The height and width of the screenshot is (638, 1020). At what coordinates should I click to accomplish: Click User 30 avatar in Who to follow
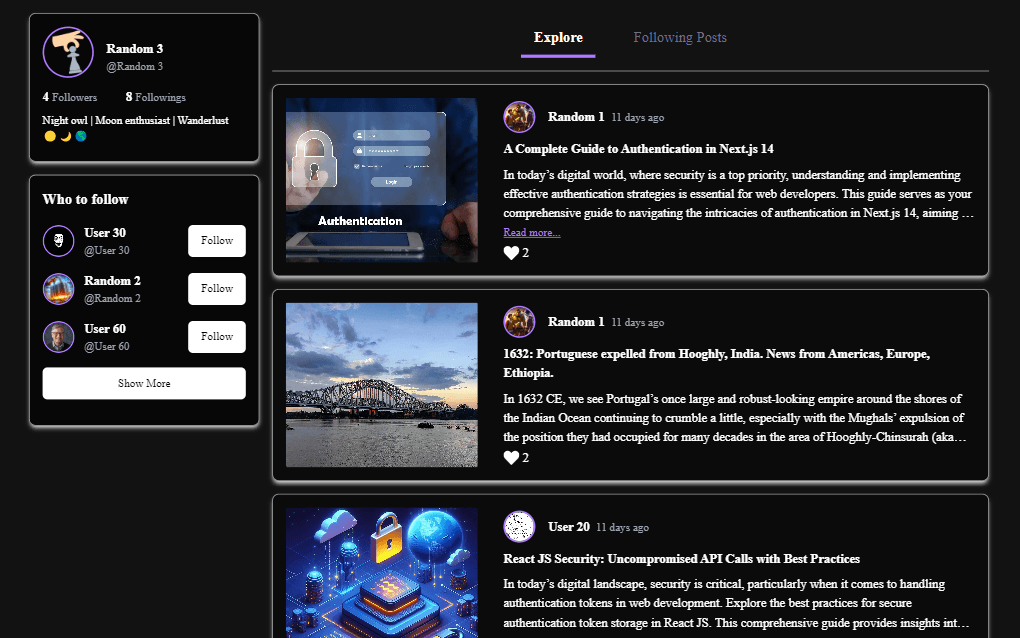coord(59,241)
